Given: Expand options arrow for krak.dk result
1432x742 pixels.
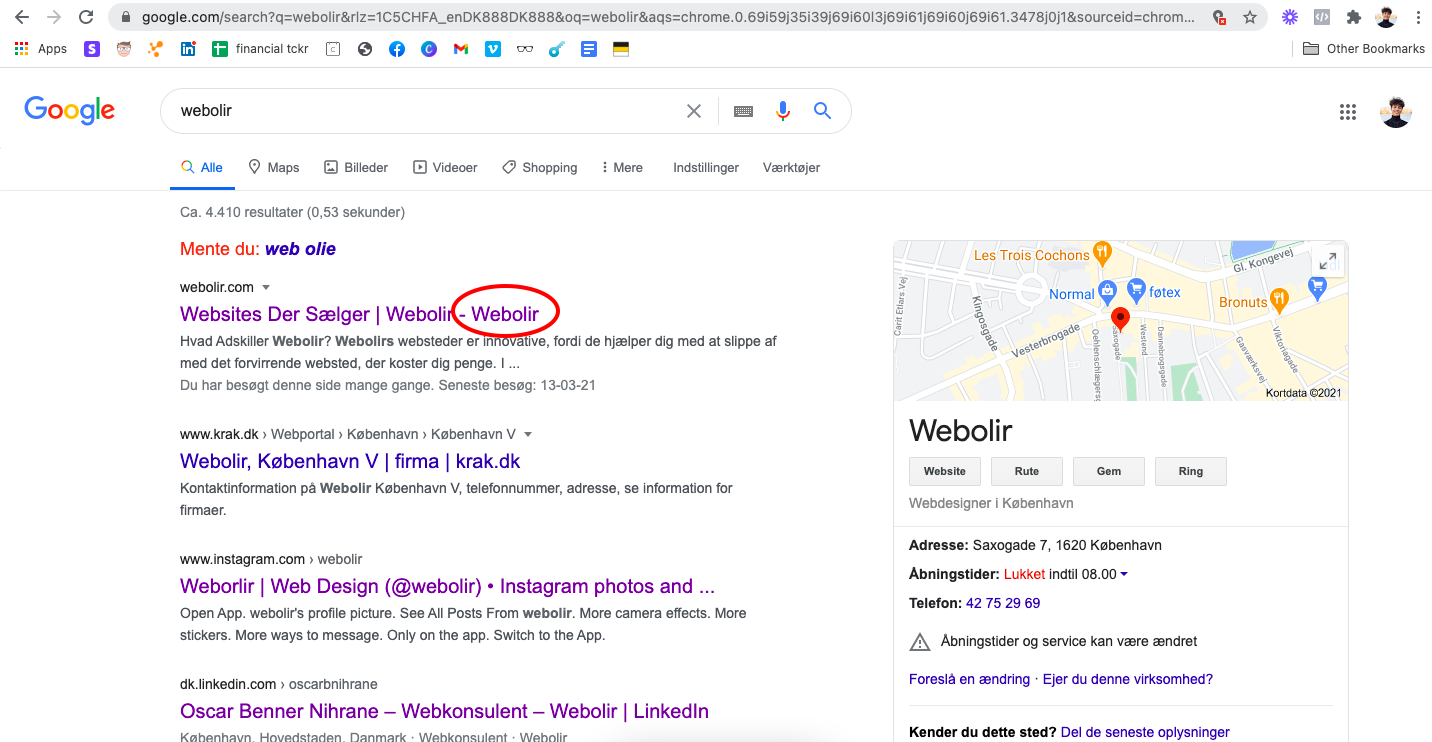Looking at the screenshot, I should 528,435.
